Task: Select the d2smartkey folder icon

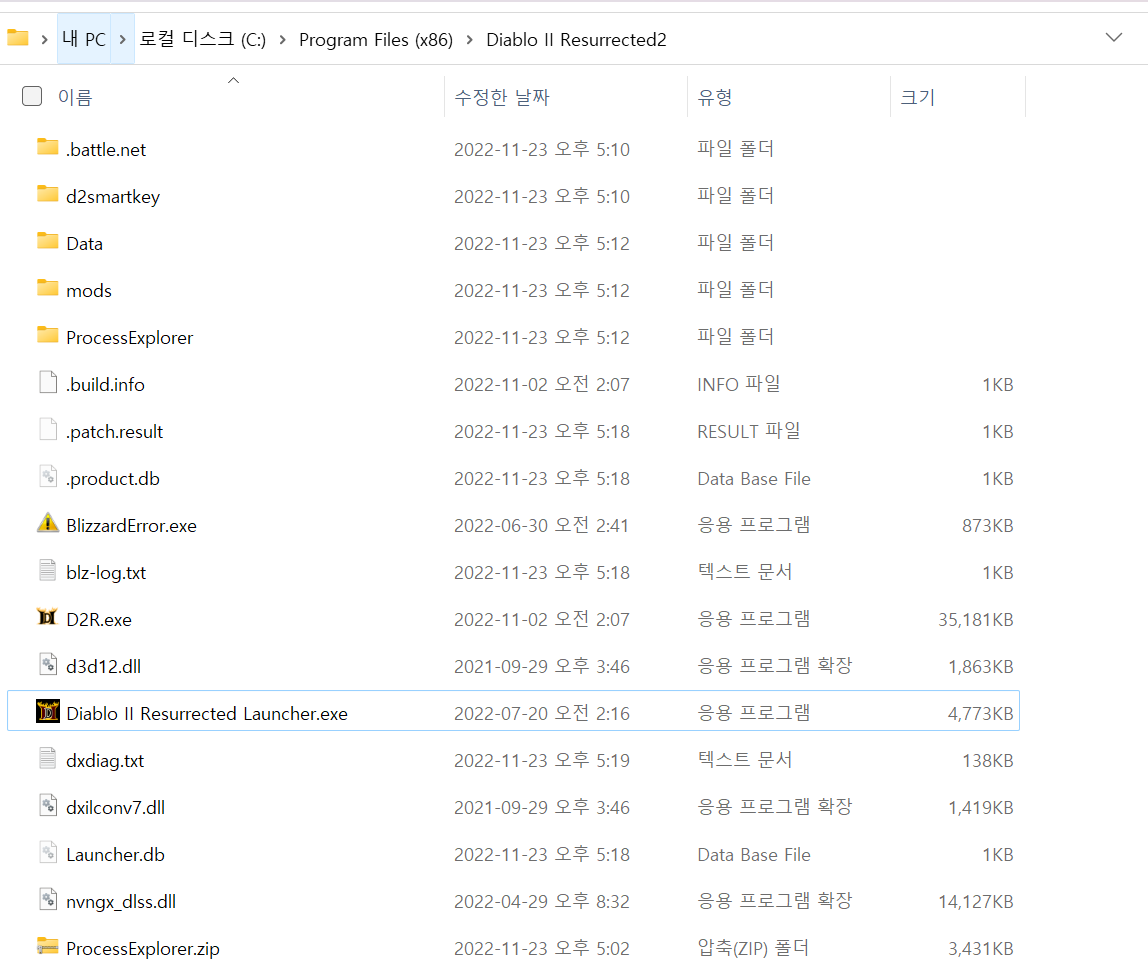Action: (48, 194)
